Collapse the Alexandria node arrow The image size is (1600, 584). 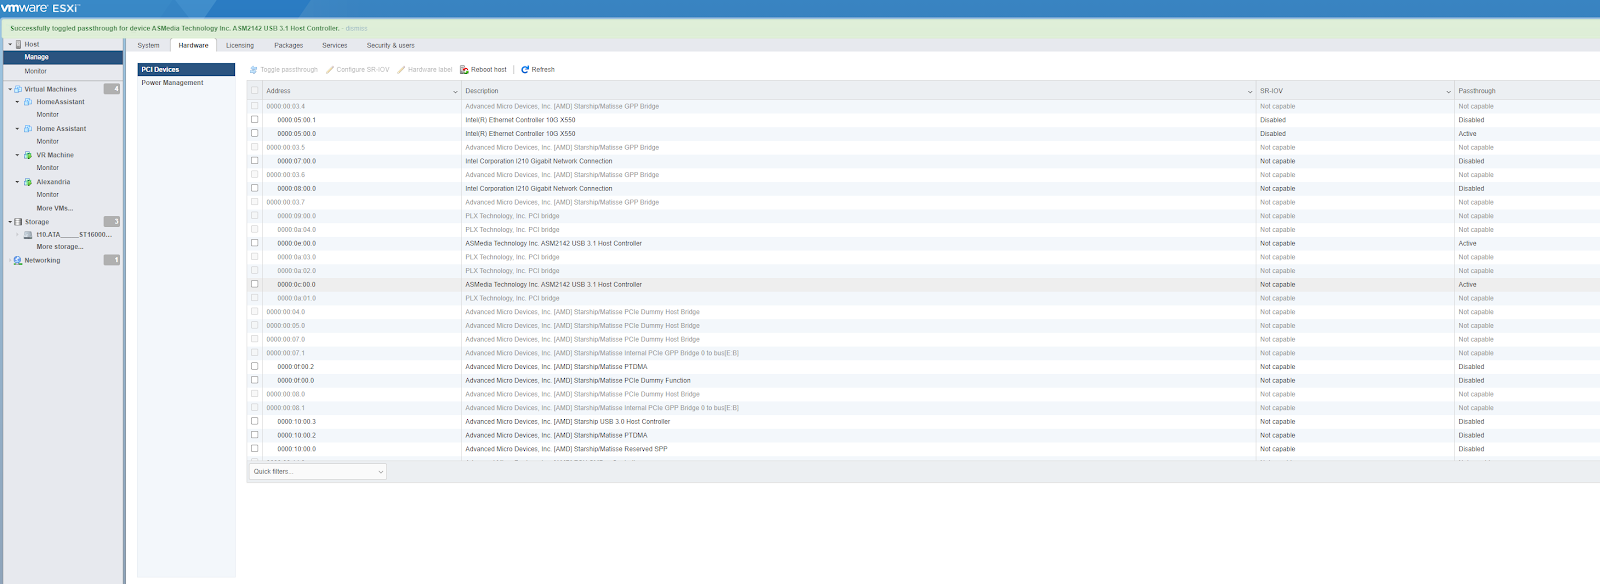17,182
